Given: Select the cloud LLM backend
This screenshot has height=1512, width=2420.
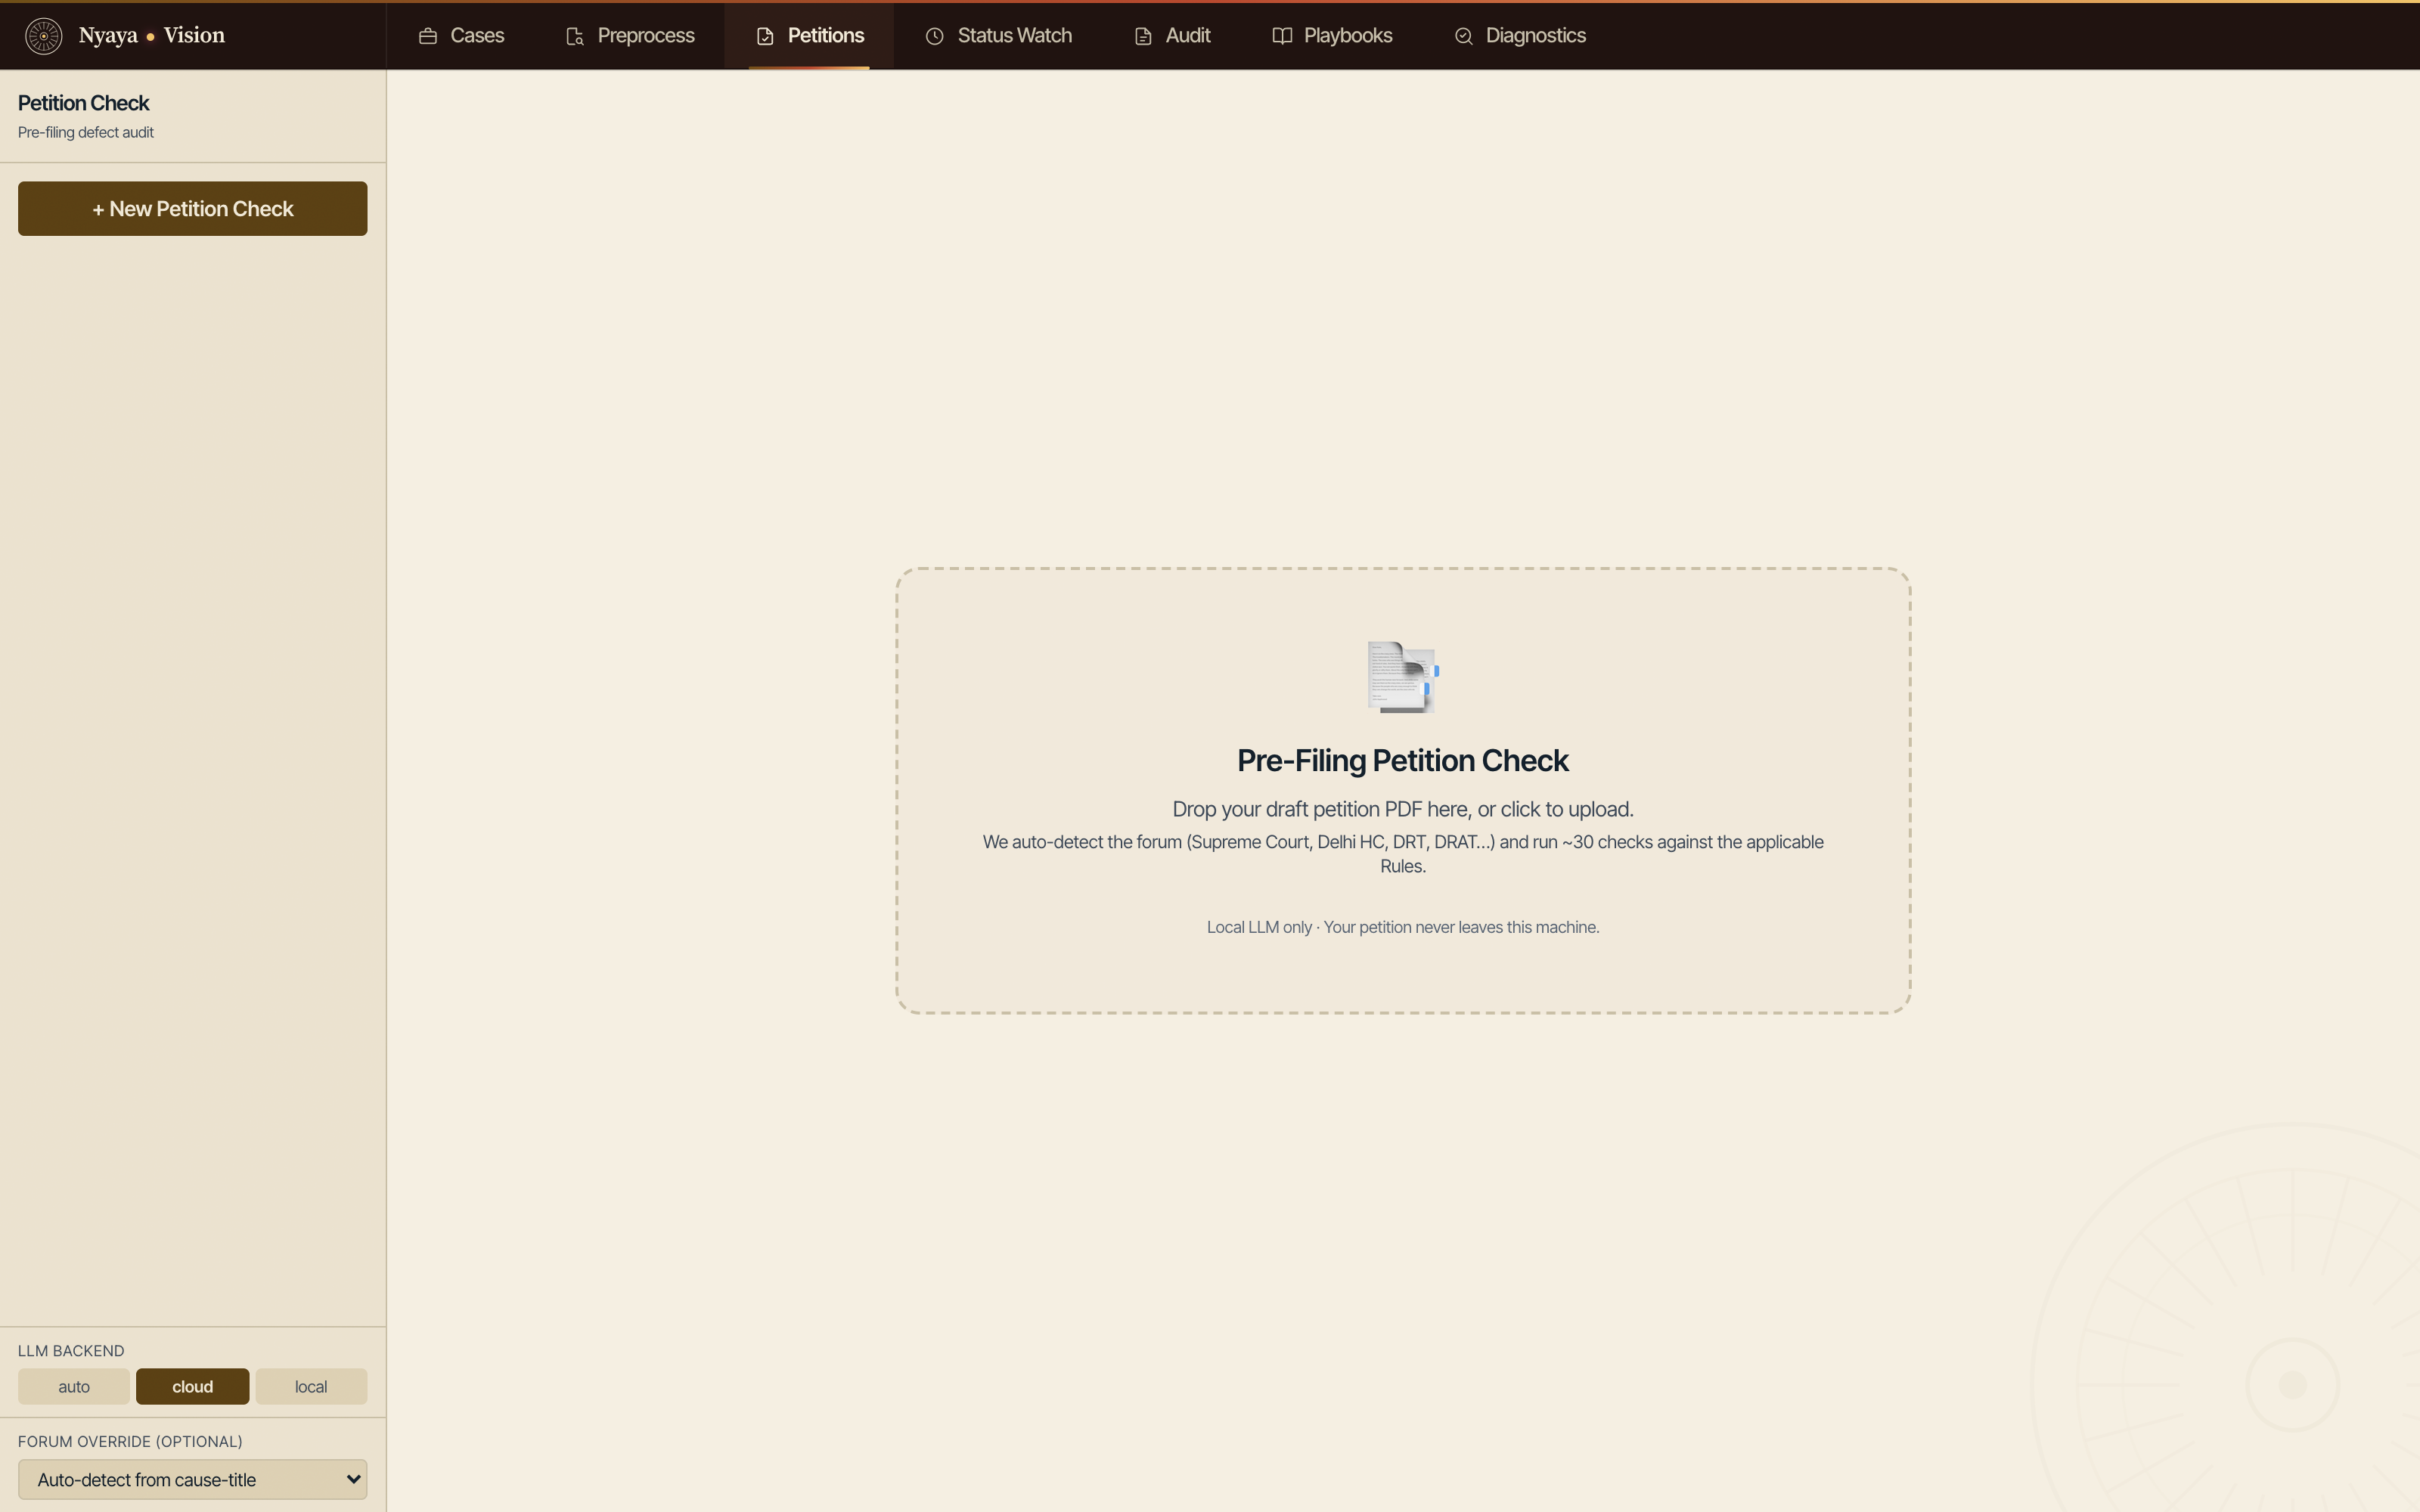Looking at the screenshot, I should click(x=193, y=1387).
